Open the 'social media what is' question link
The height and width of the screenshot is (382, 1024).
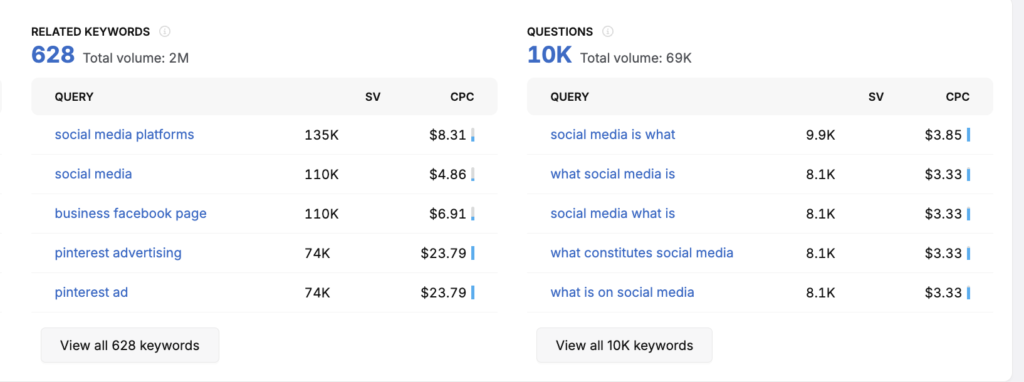tap(613, 214)
